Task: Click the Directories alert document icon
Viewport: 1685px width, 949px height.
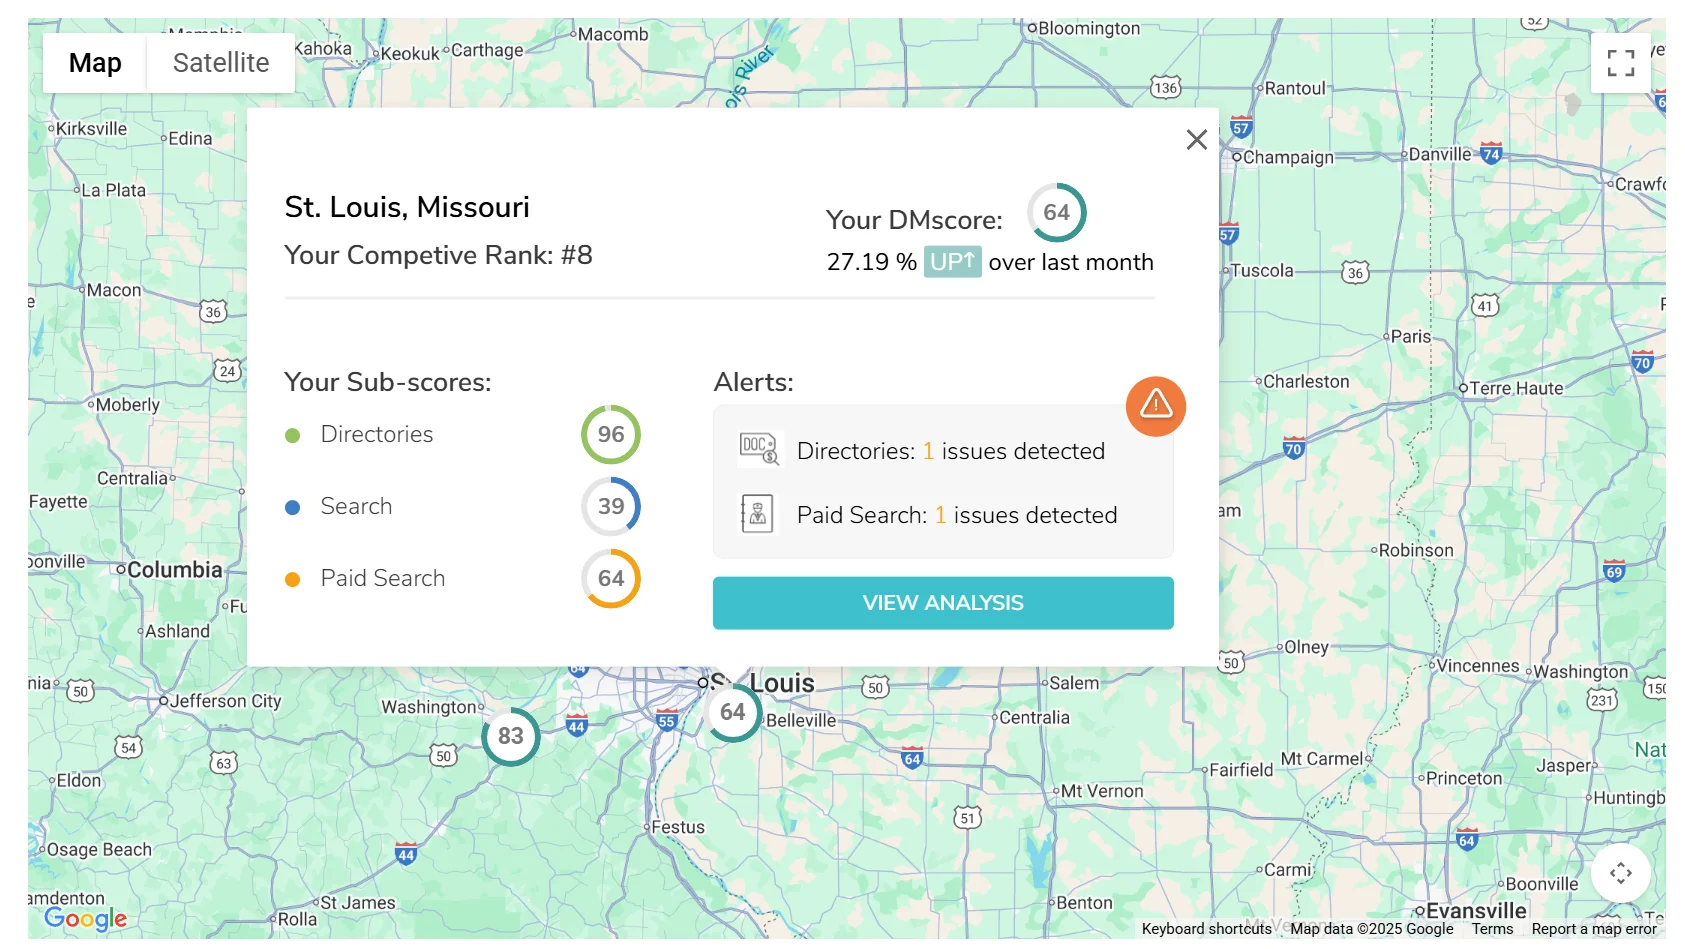Action: click(758, 449)
